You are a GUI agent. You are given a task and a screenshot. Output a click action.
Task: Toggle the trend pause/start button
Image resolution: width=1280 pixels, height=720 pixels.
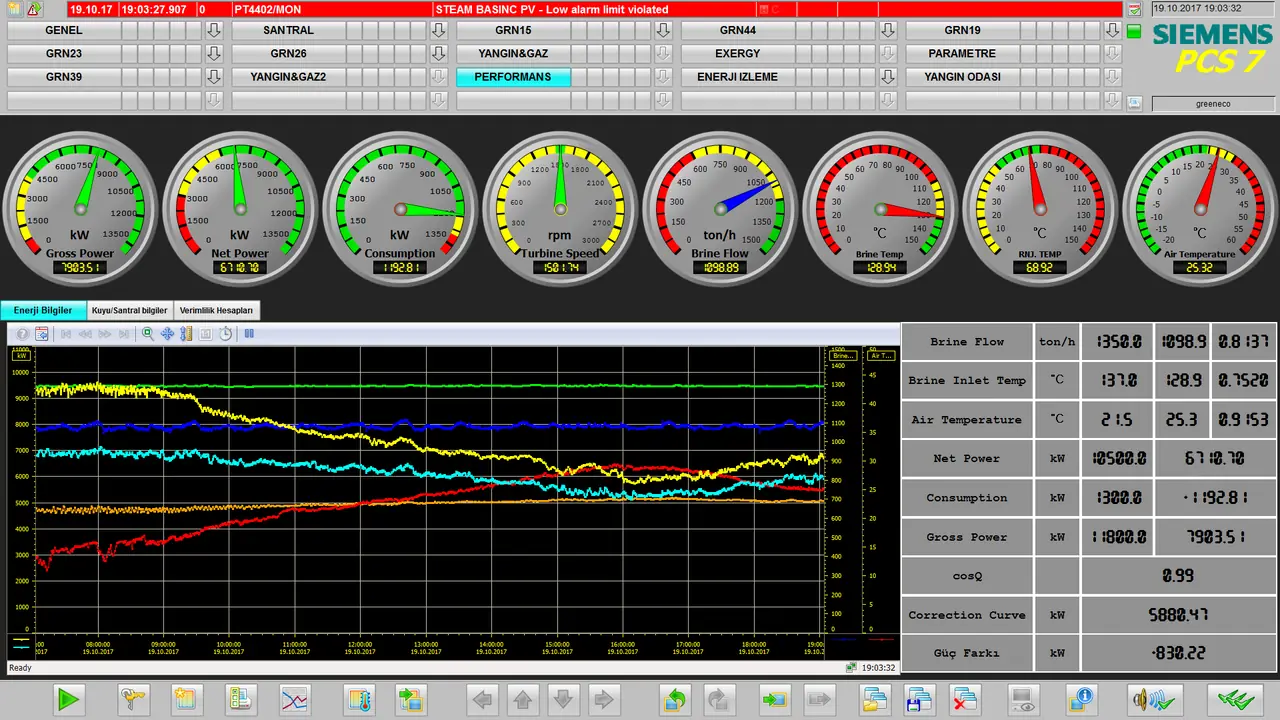[x=249, y=334]
